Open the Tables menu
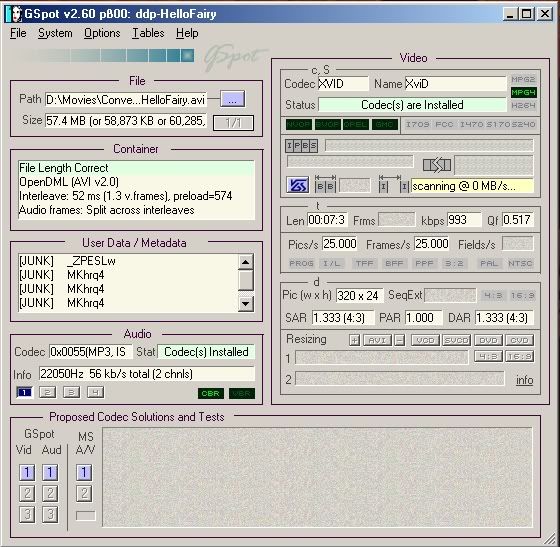This screenshot has width=560, height=547. (x=148, y=33)
